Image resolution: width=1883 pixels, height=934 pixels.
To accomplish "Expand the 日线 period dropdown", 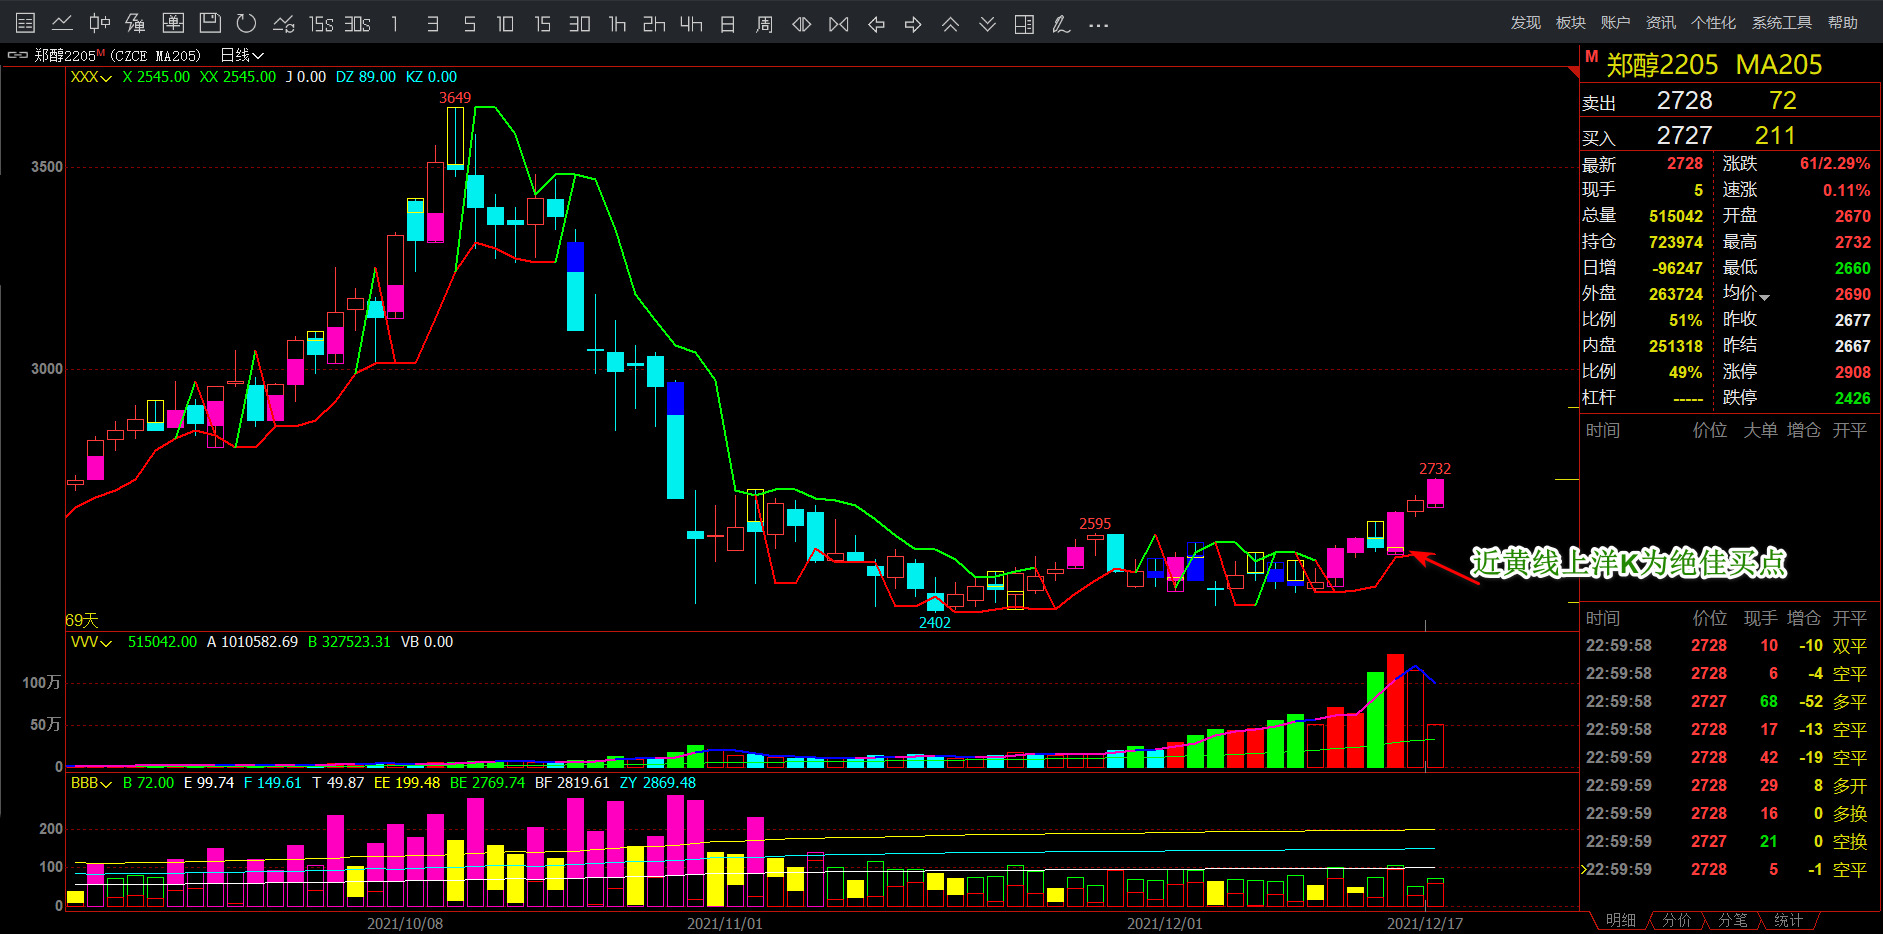I will (242, 56).
